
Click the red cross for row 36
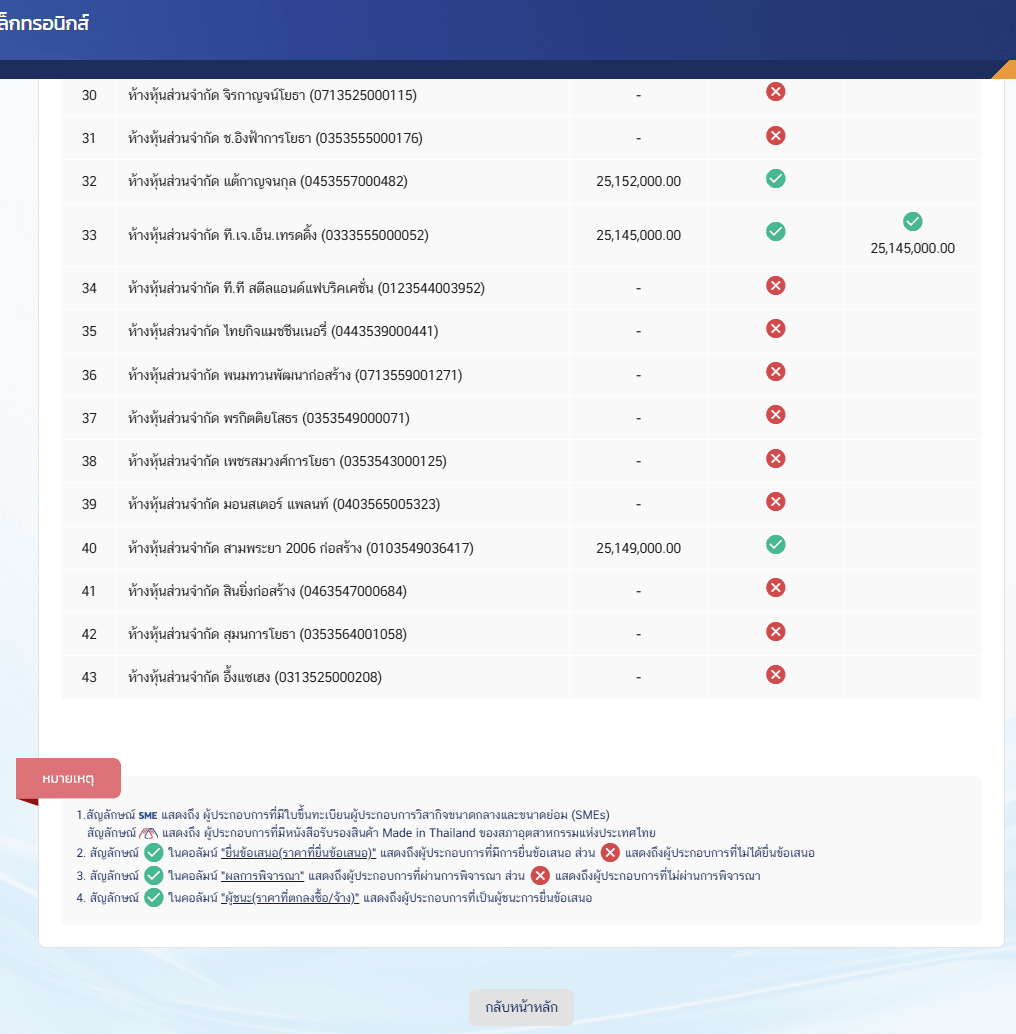pos(775,371)
